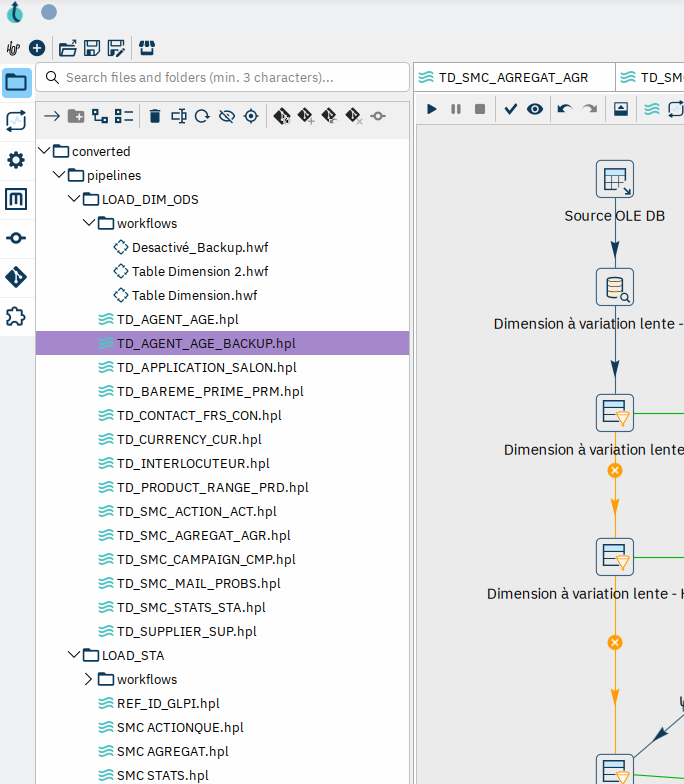Select TD_SUPPLIER_SUP.hpl
This screenshot has height=784, width=684.
186,632
